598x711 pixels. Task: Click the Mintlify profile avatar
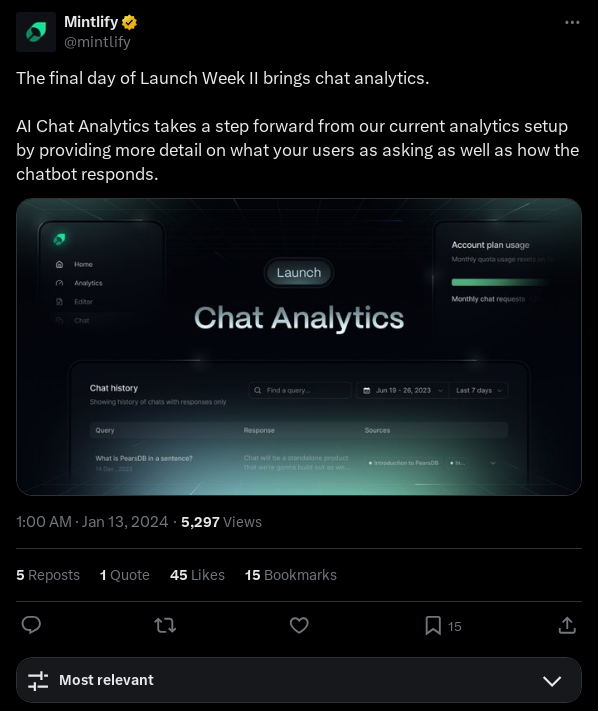(x=36, y=32)
